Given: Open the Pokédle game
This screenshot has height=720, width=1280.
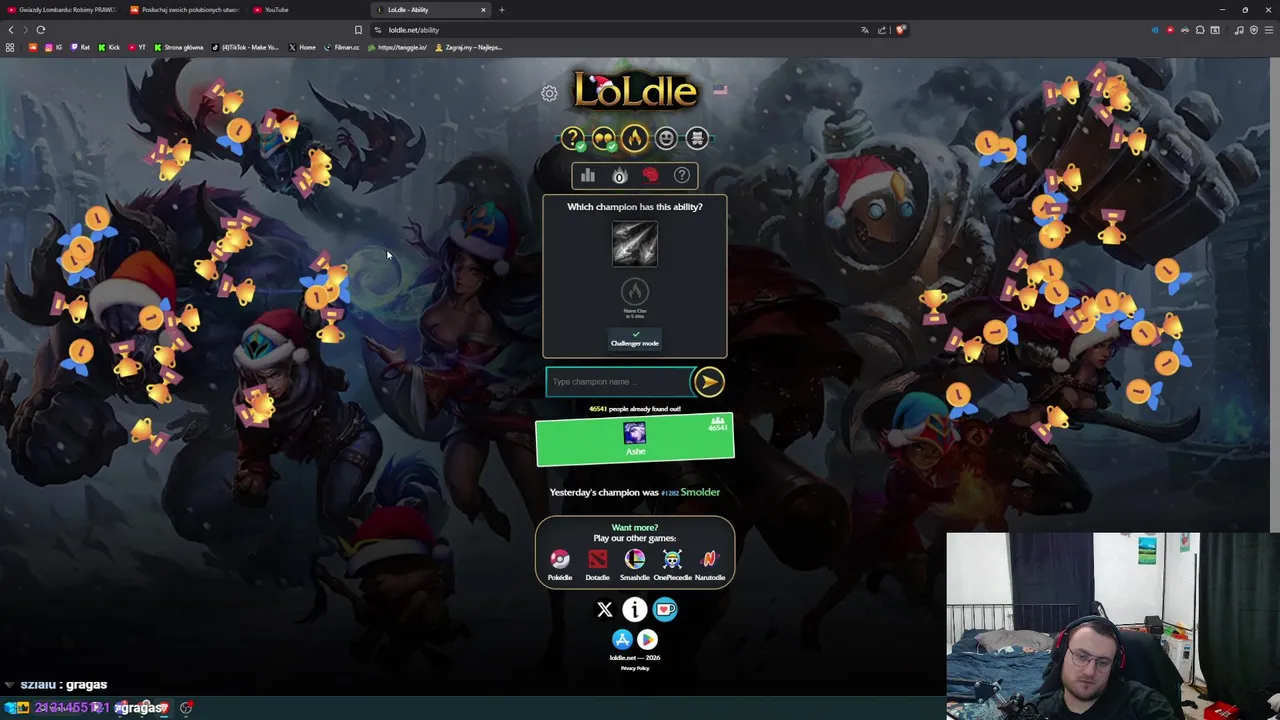Looking at the screenshot, I should [x=560, y=564].
